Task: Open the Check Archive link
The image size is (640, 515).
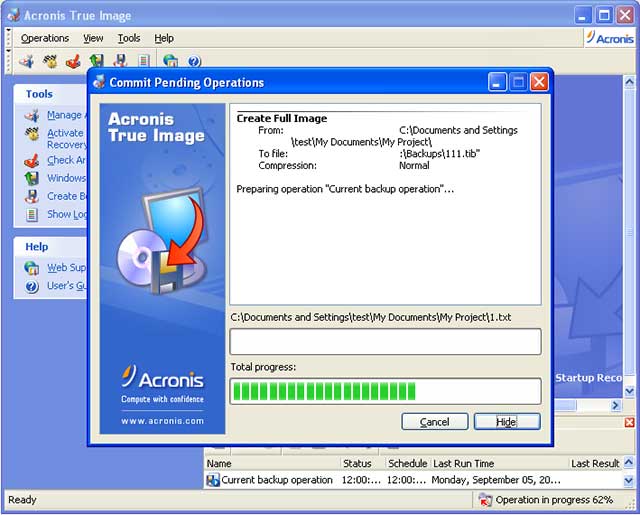Action: pos(66,160)
